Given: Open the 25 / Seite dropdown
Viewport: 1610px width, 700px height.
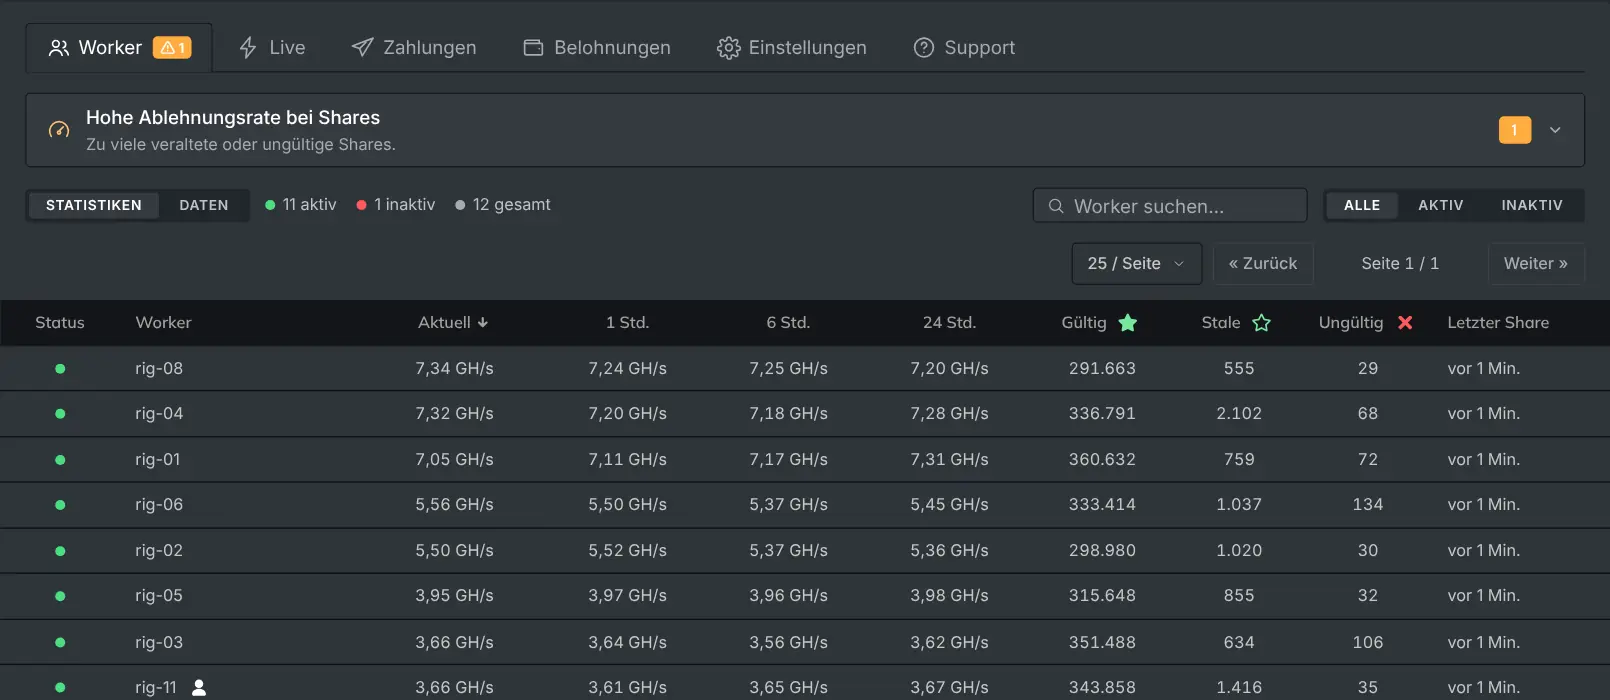Looking at the screenshot, I should click(1137, 264).
